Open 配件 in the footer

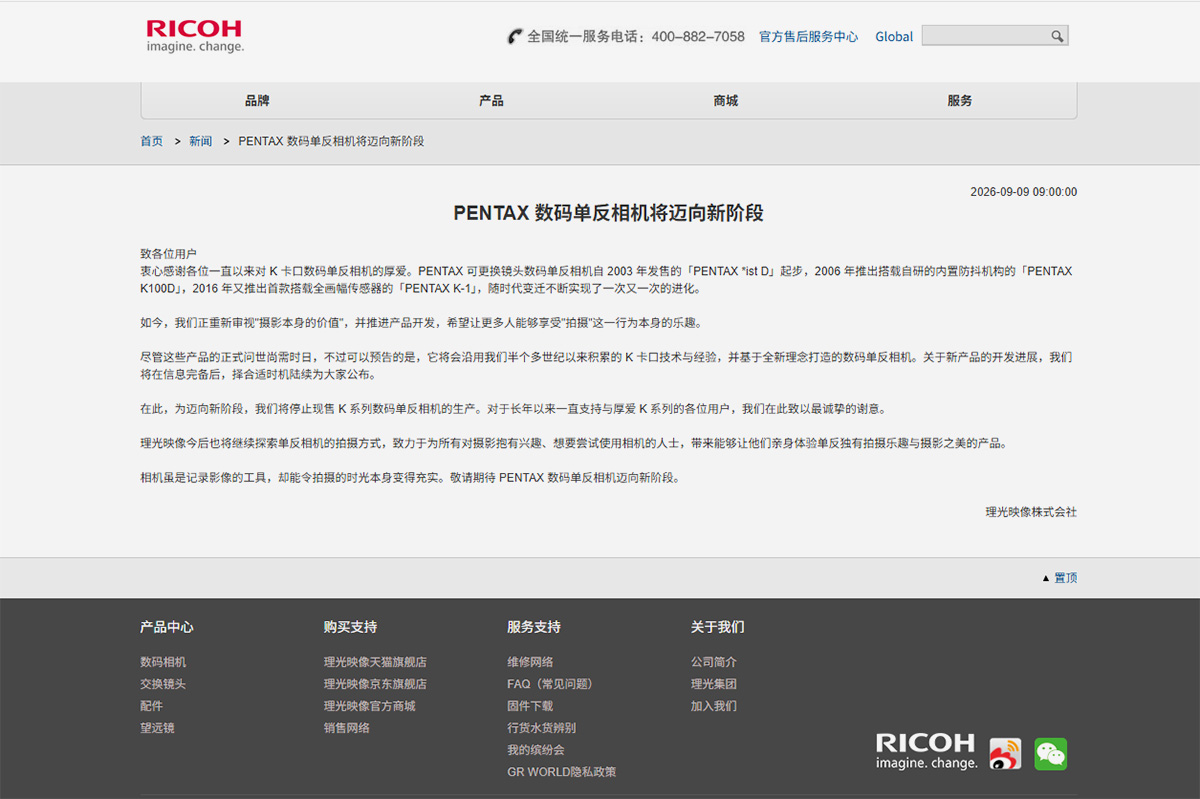pyautogui.click(x=151, y=706)
